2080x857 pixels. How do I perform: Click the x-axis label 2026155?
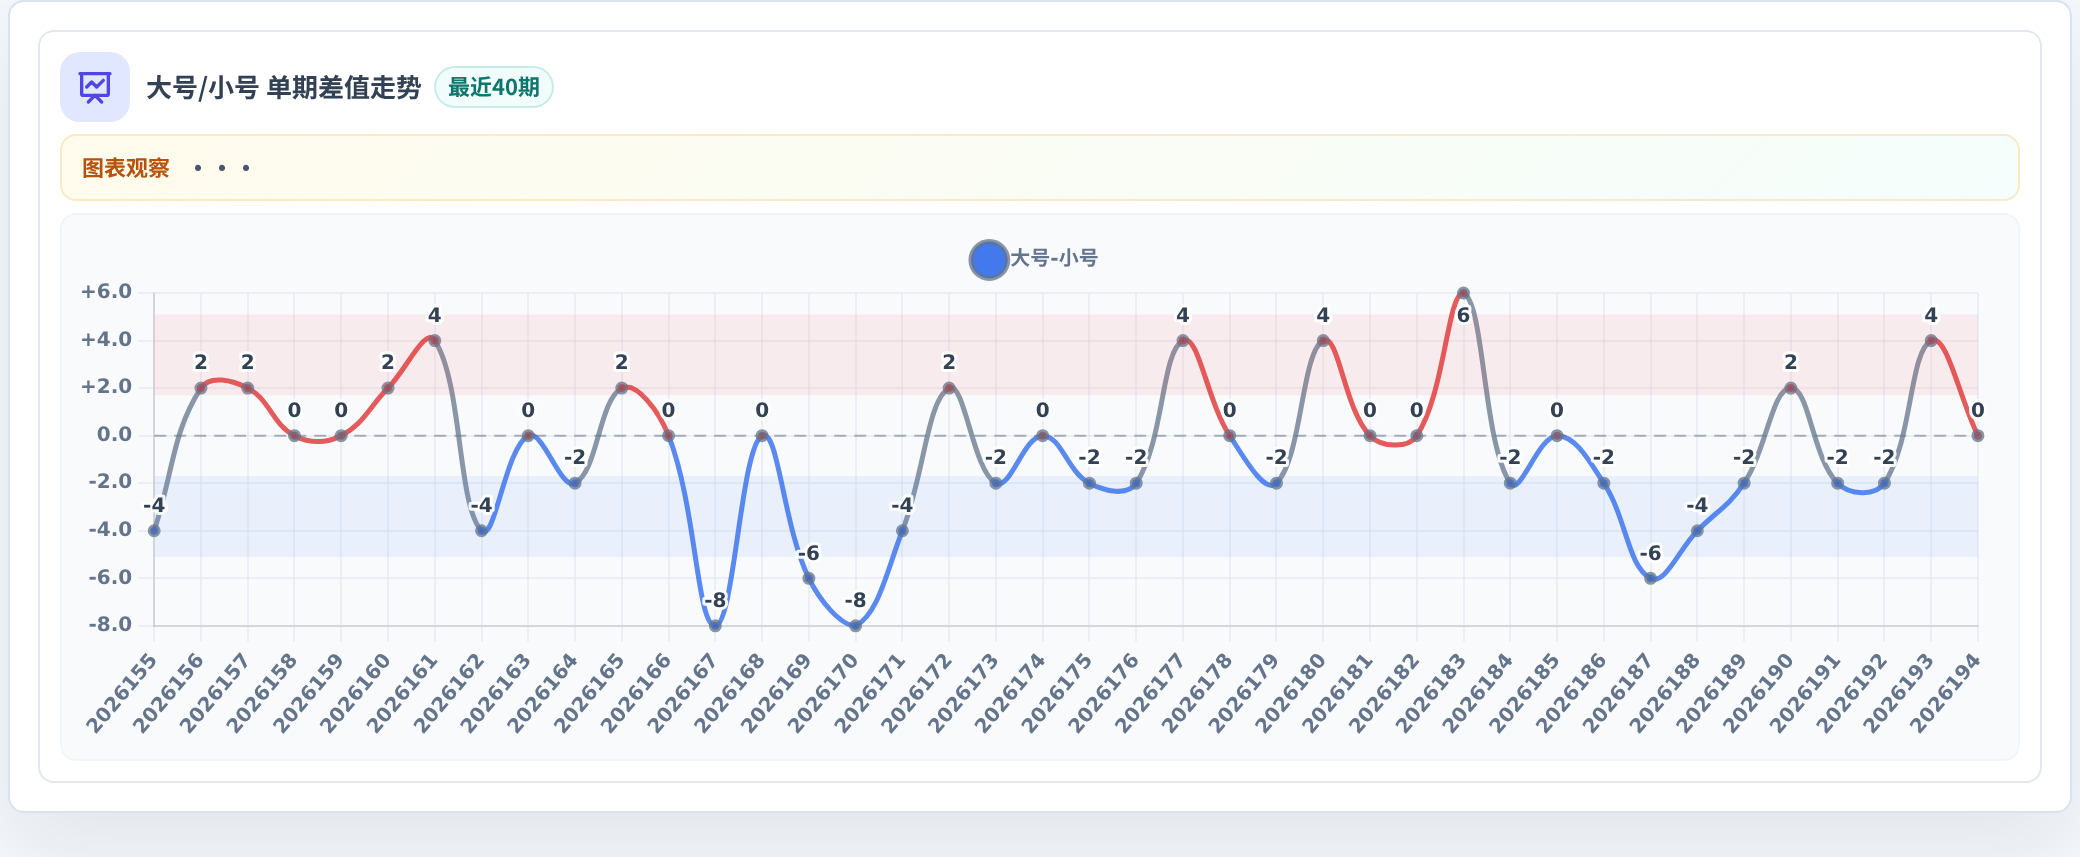point(121,693)
